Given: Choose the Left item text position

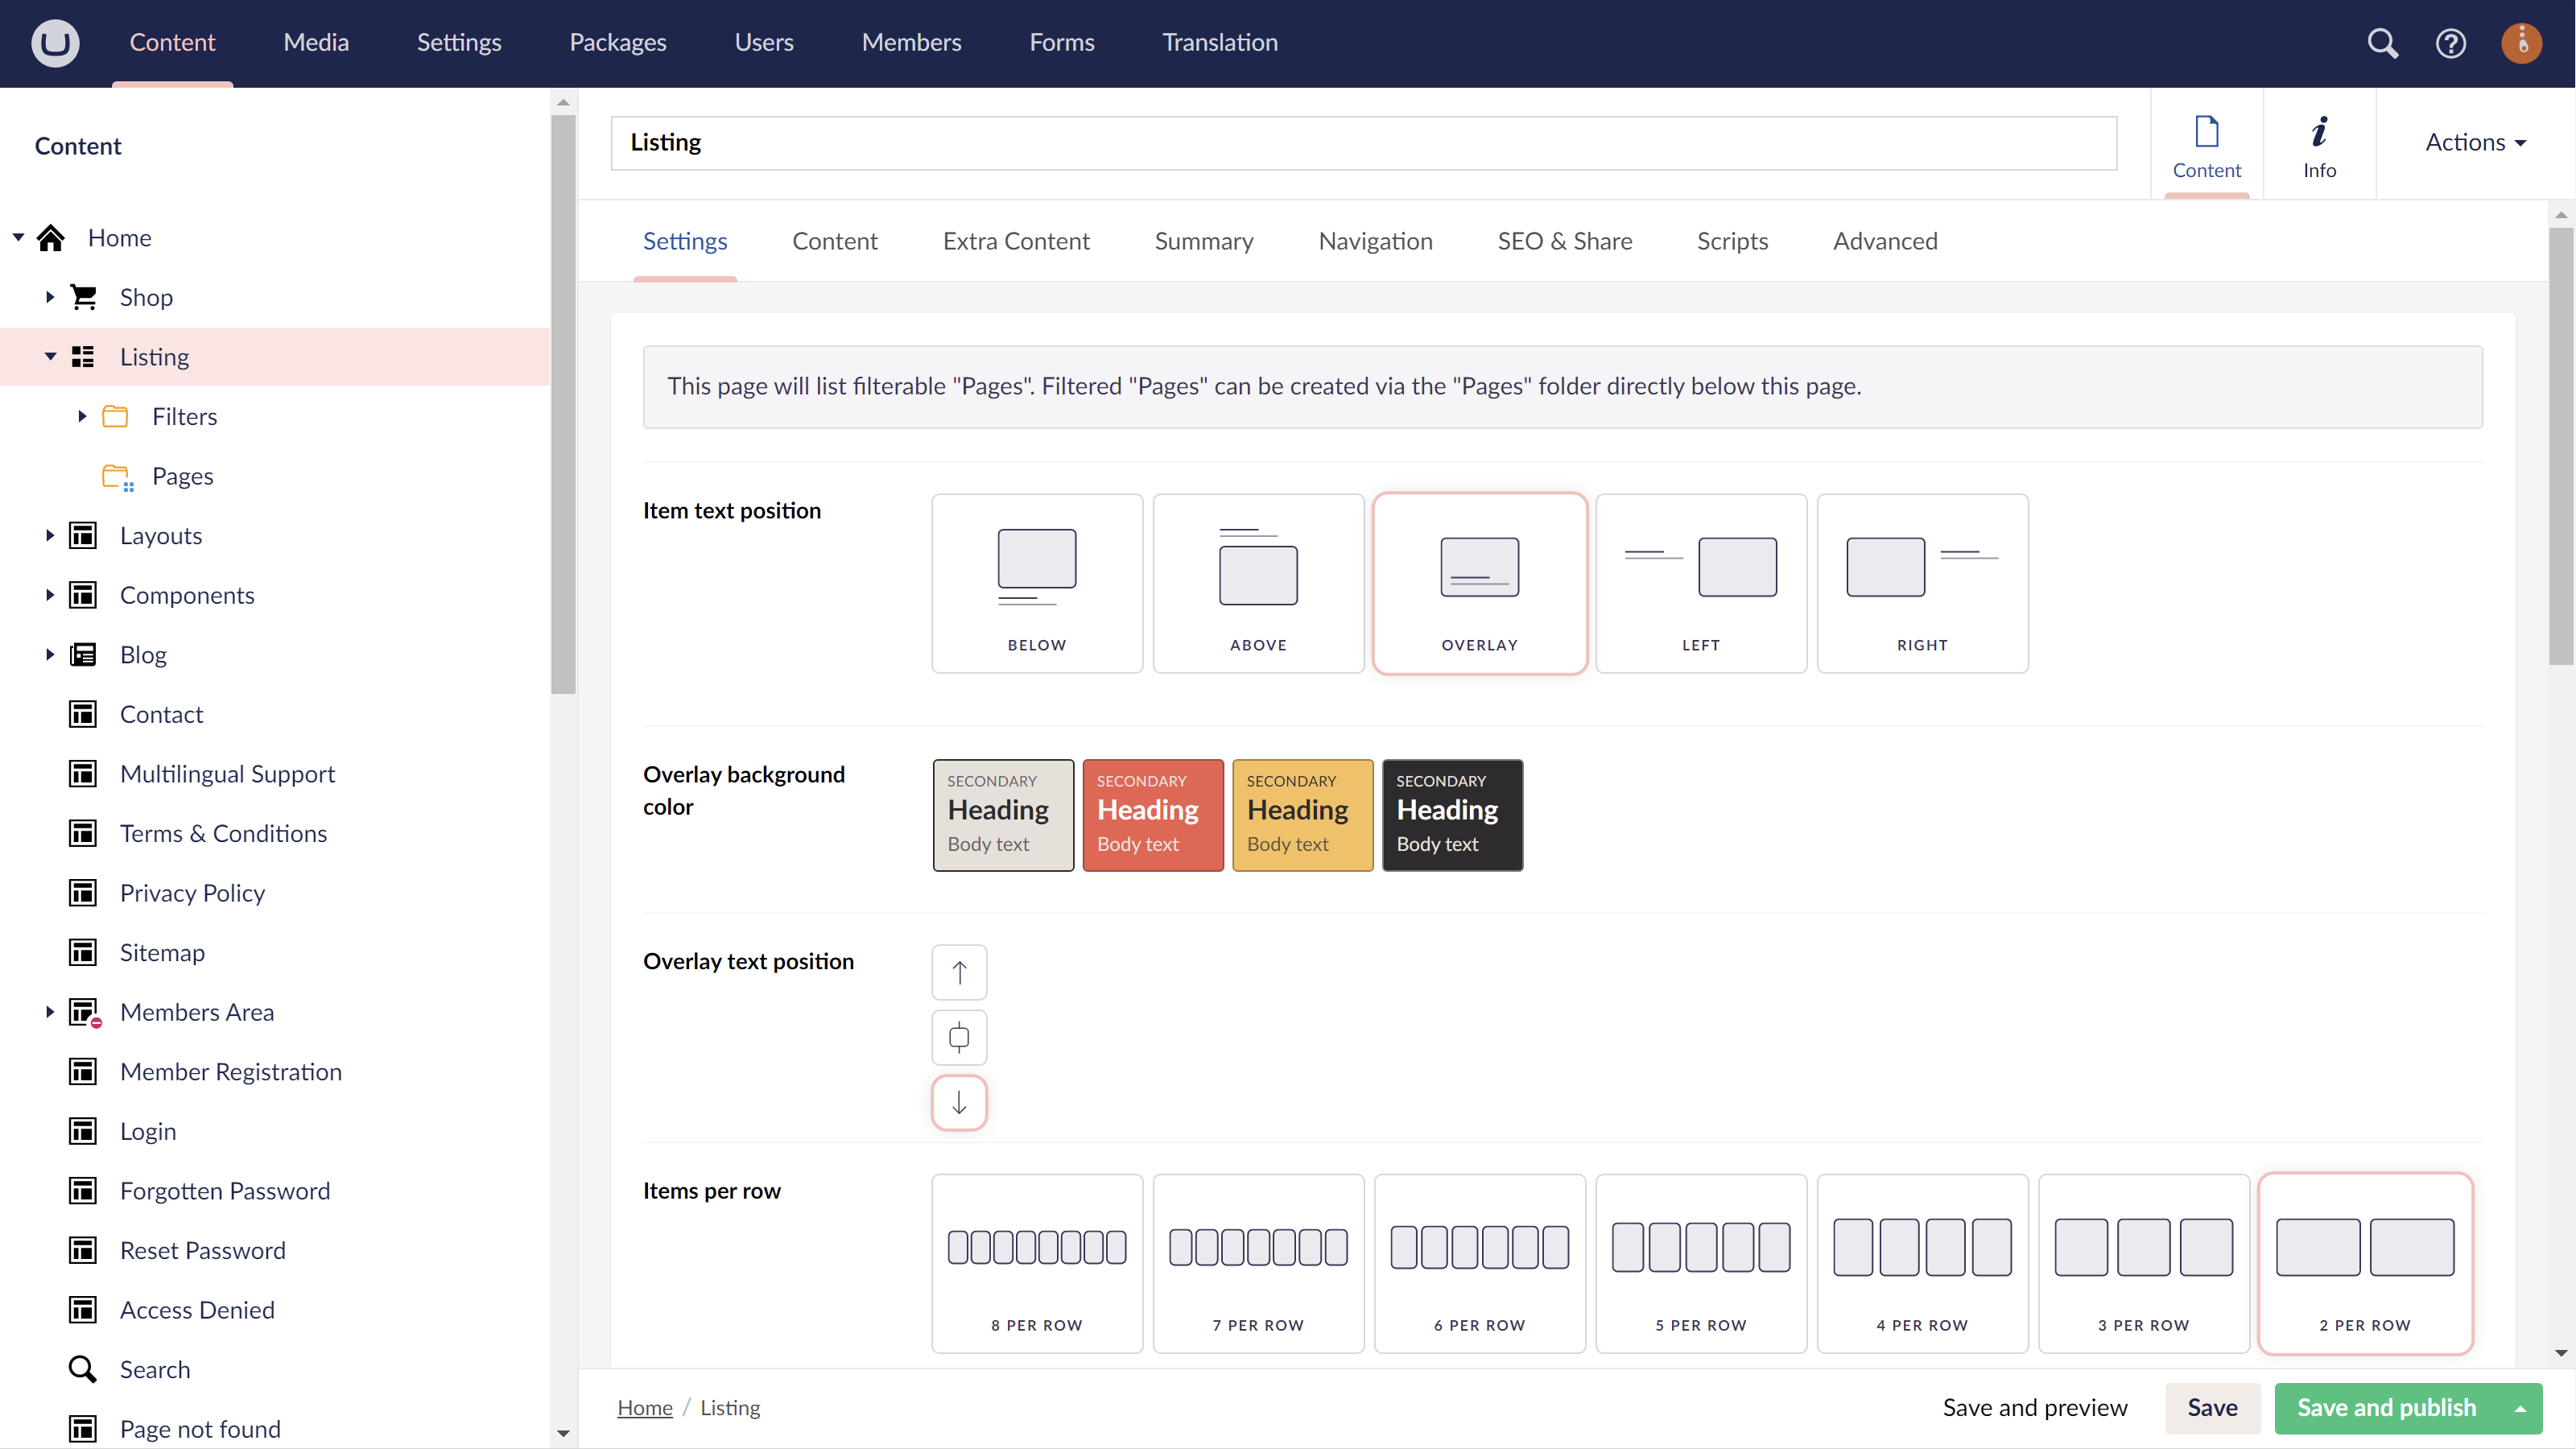Looking at the screenshot, I should (1700, 583).
